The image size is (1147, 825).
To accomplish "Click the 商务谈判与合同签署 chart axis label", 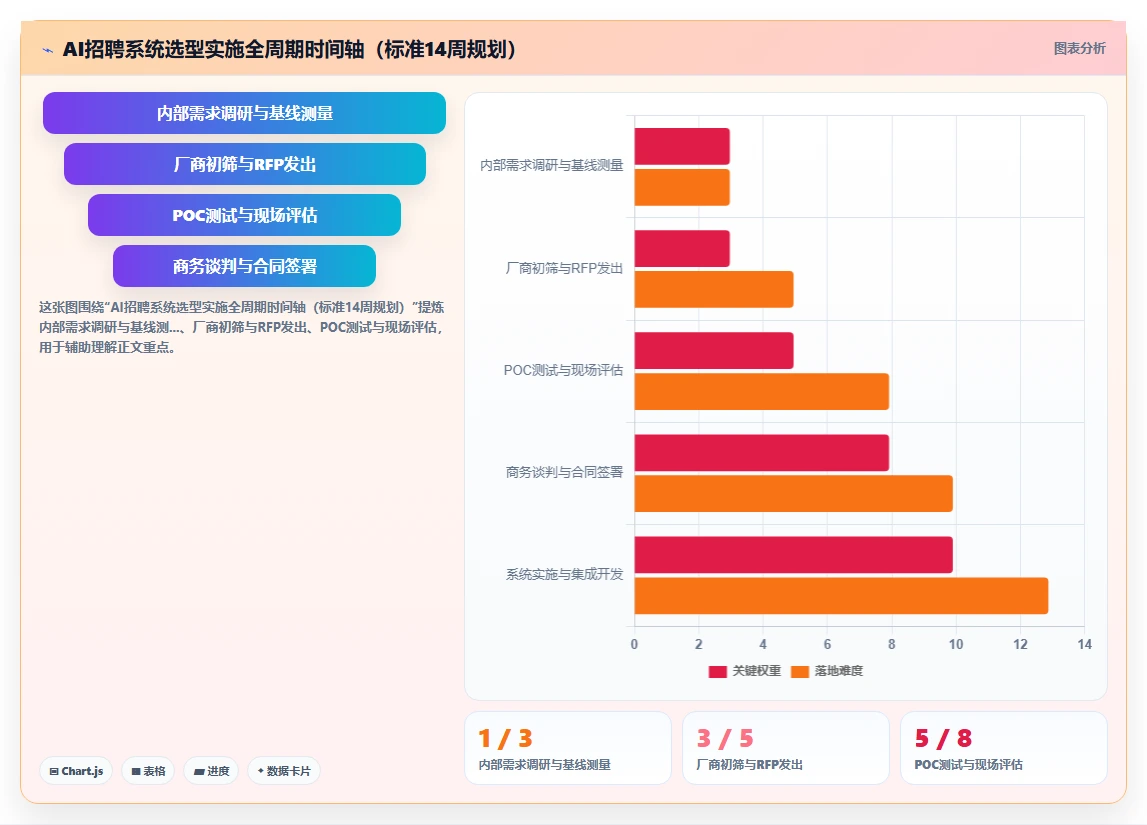I will [564, 472].
